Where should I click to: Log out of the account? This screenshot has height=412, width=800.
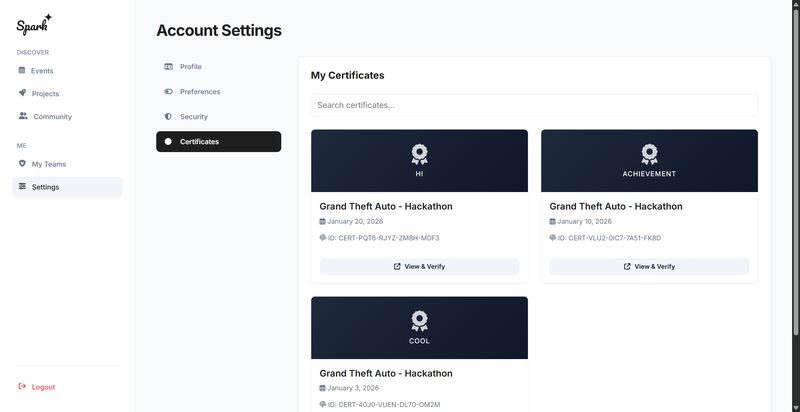pyautogui.click(x=37, y=387)
